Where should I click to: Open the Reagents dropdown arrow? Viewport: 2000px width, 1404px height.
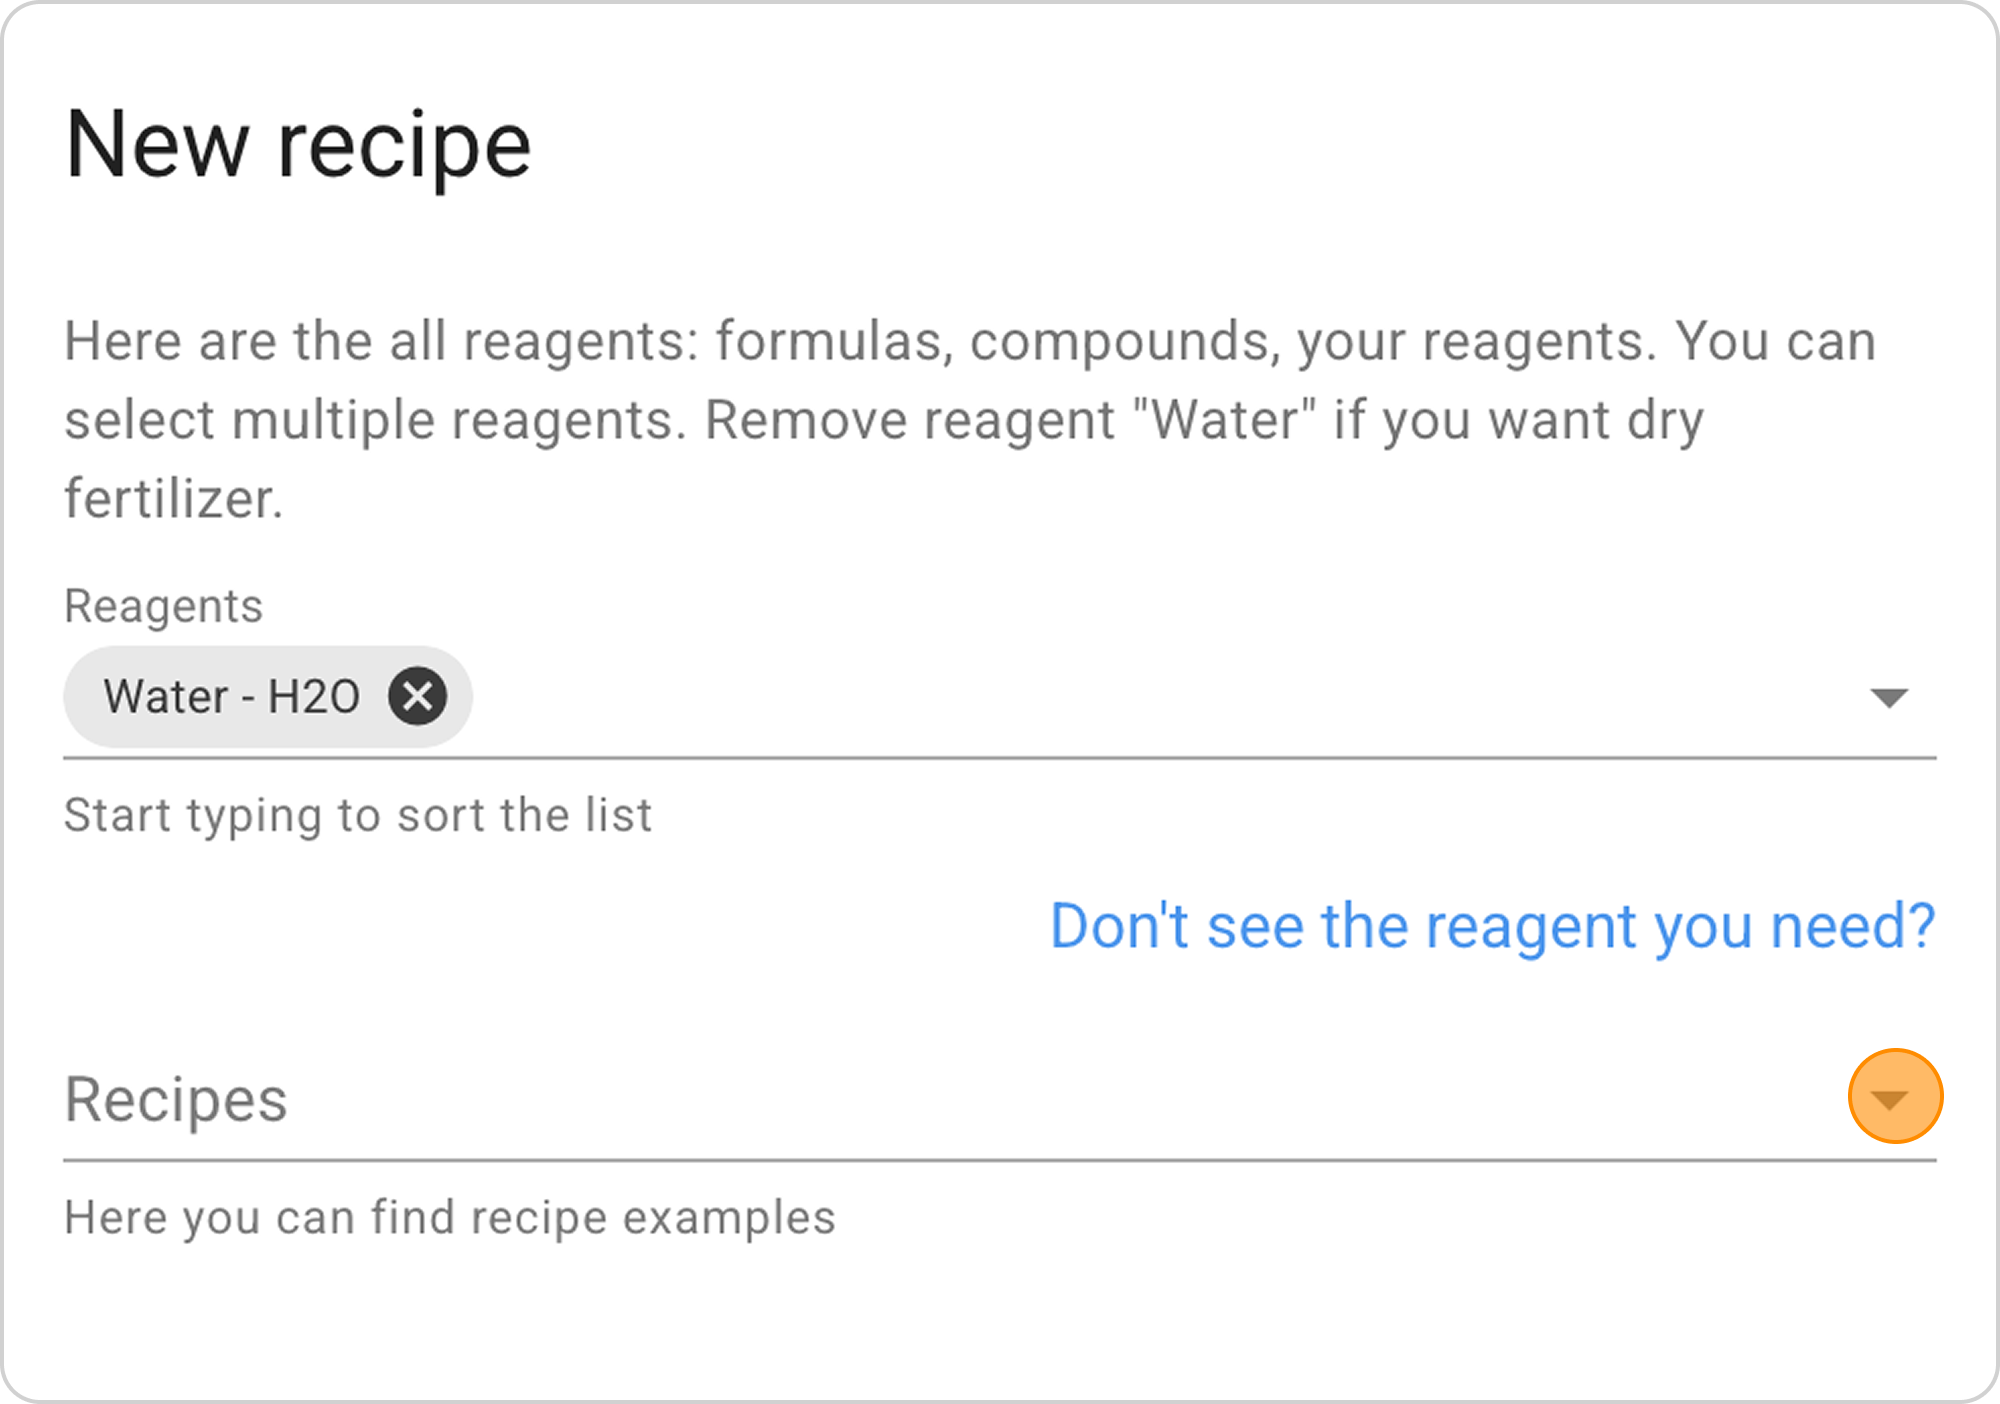tap(1888, 698)
